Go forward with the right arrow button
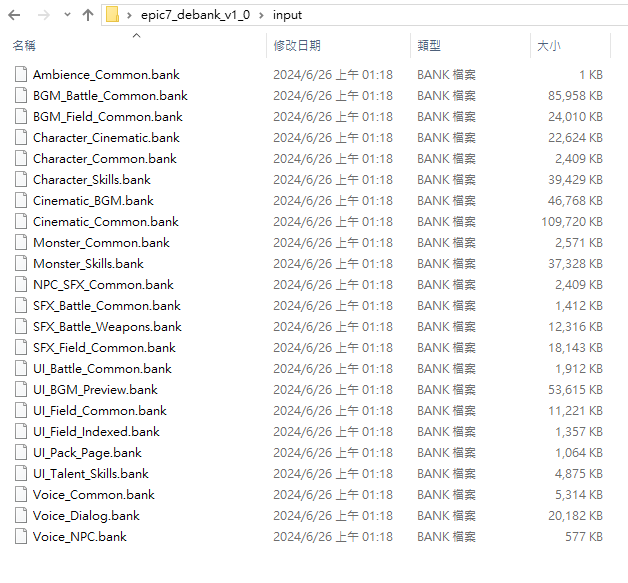This screenshot has width=628, height=583. (x=44, y=15)
